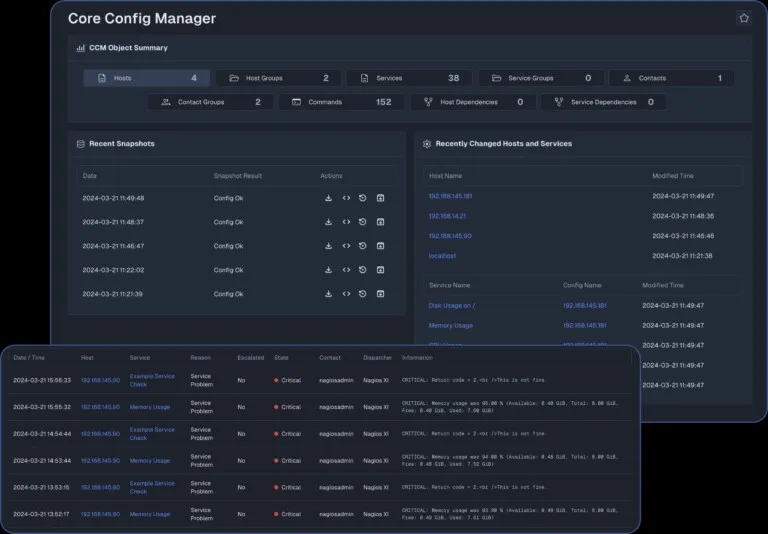768x534 pixels.
Task: View config code of the 11:22:02 snapshot
Action: click(x=346, y=270)
